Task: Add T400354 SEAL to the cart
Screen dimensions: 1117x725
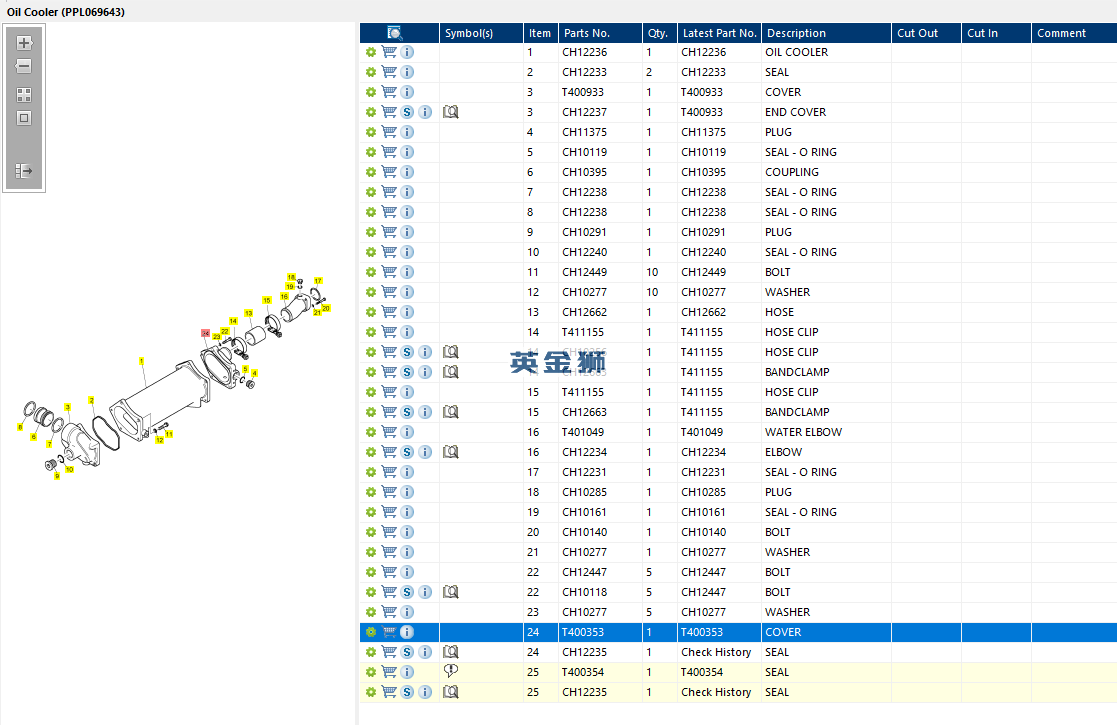Action: 389,672
